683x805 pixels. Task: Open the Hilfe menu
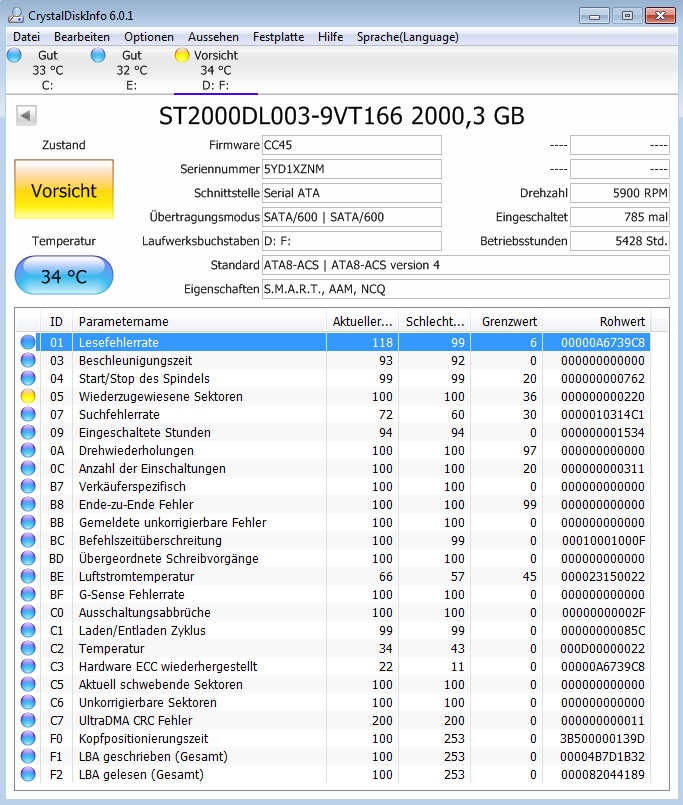coord(330,37)
